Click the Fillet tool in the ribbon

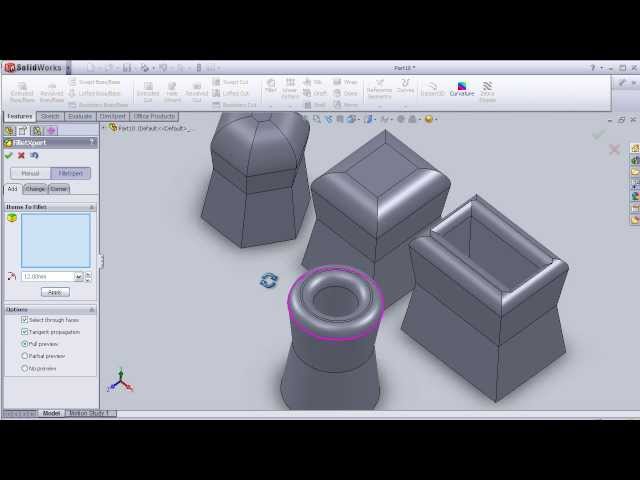pos(270,87)
